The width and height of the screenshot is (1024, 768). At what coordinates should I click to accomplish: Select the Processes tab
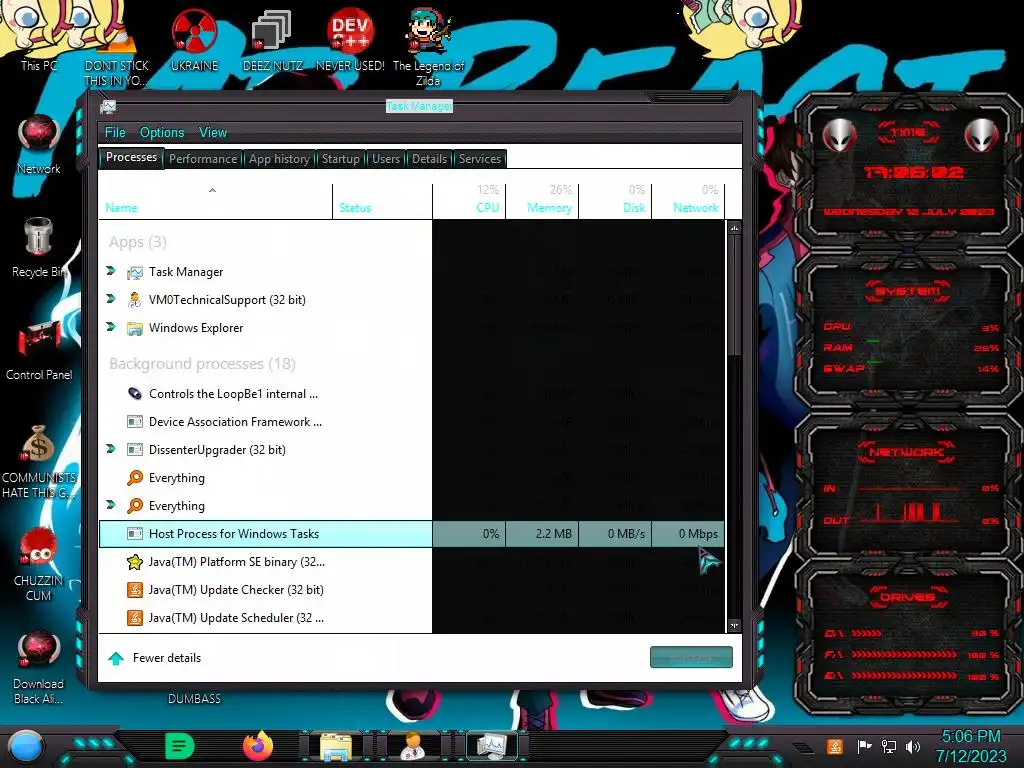131,157
